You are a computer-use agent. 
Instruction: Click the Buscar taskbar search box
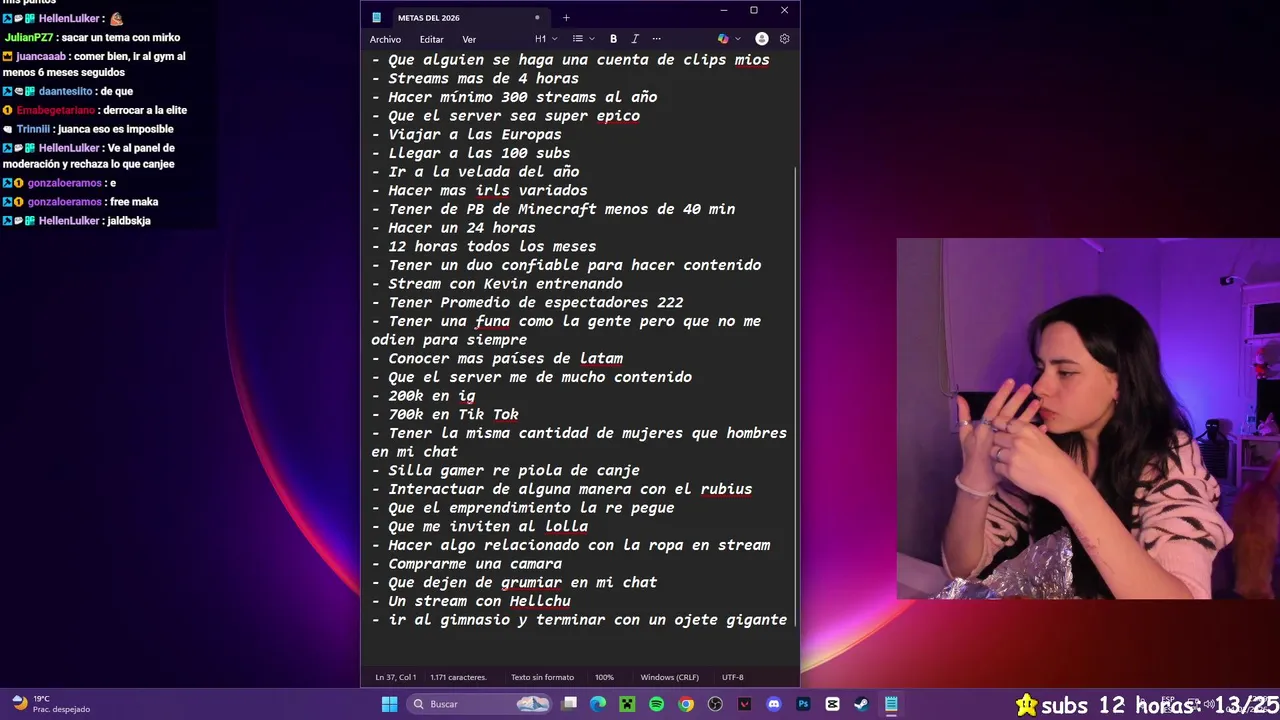pyautogui.click(x=480, y=704)
